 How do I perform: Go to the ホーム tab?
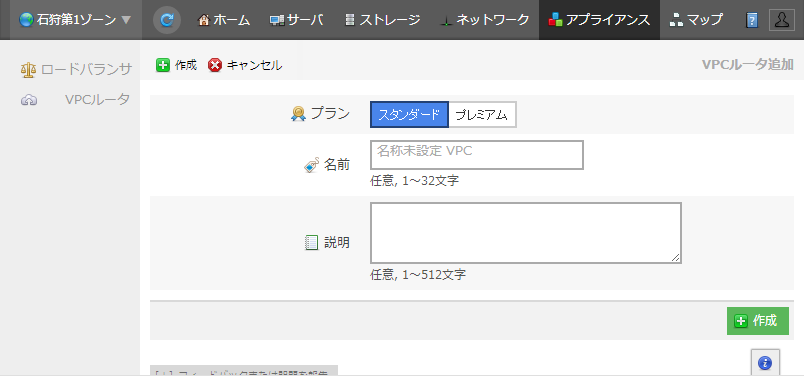pos(224,20)
